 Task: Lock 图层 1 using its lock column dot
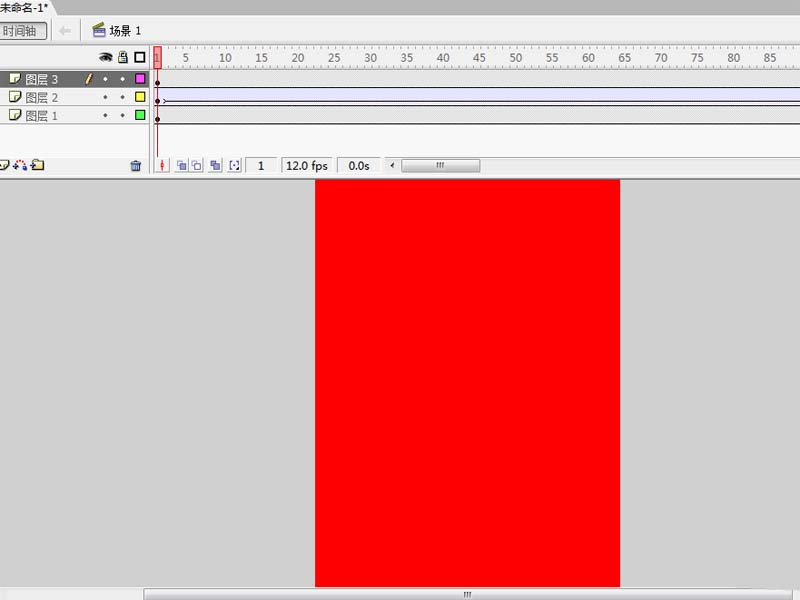tap(122, 115)
